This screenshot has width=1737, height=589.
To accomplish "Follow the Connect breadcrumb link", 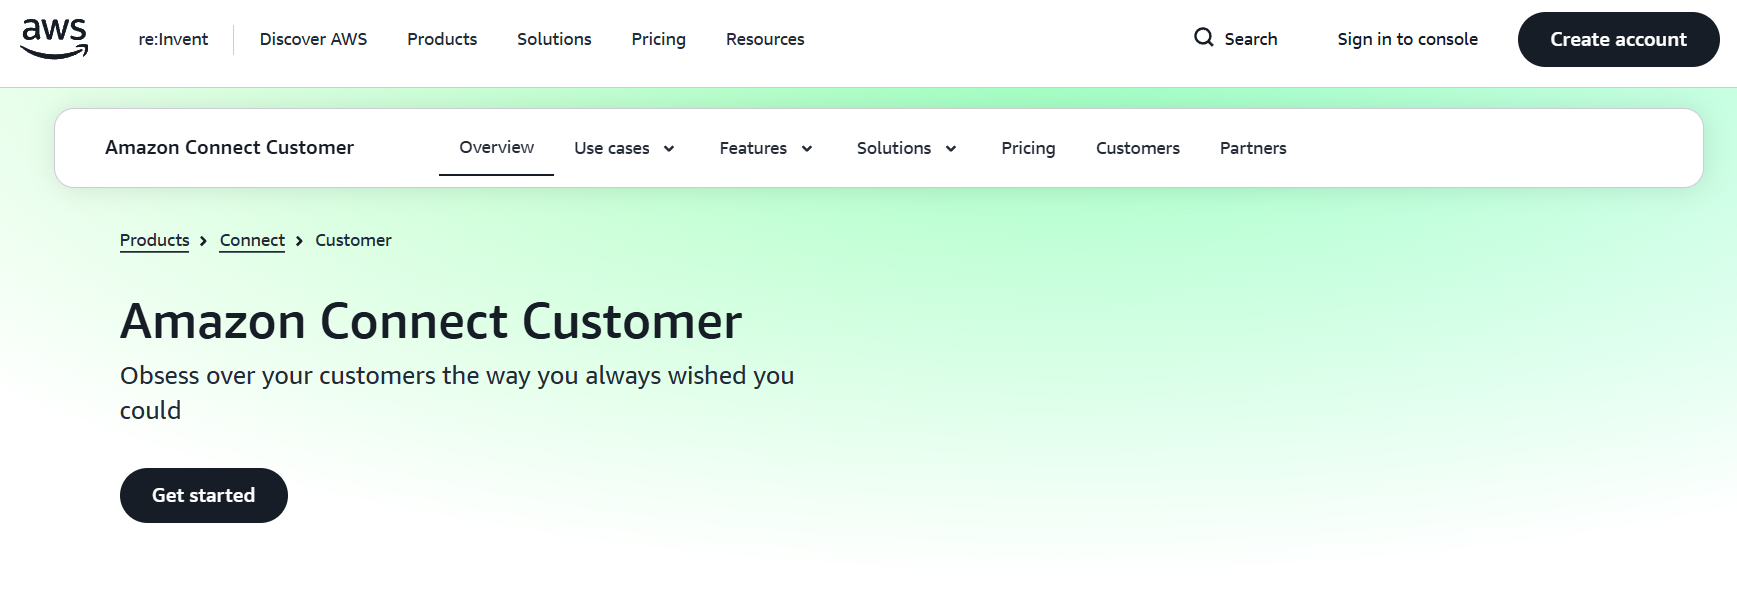I will [x=252, y=240].
